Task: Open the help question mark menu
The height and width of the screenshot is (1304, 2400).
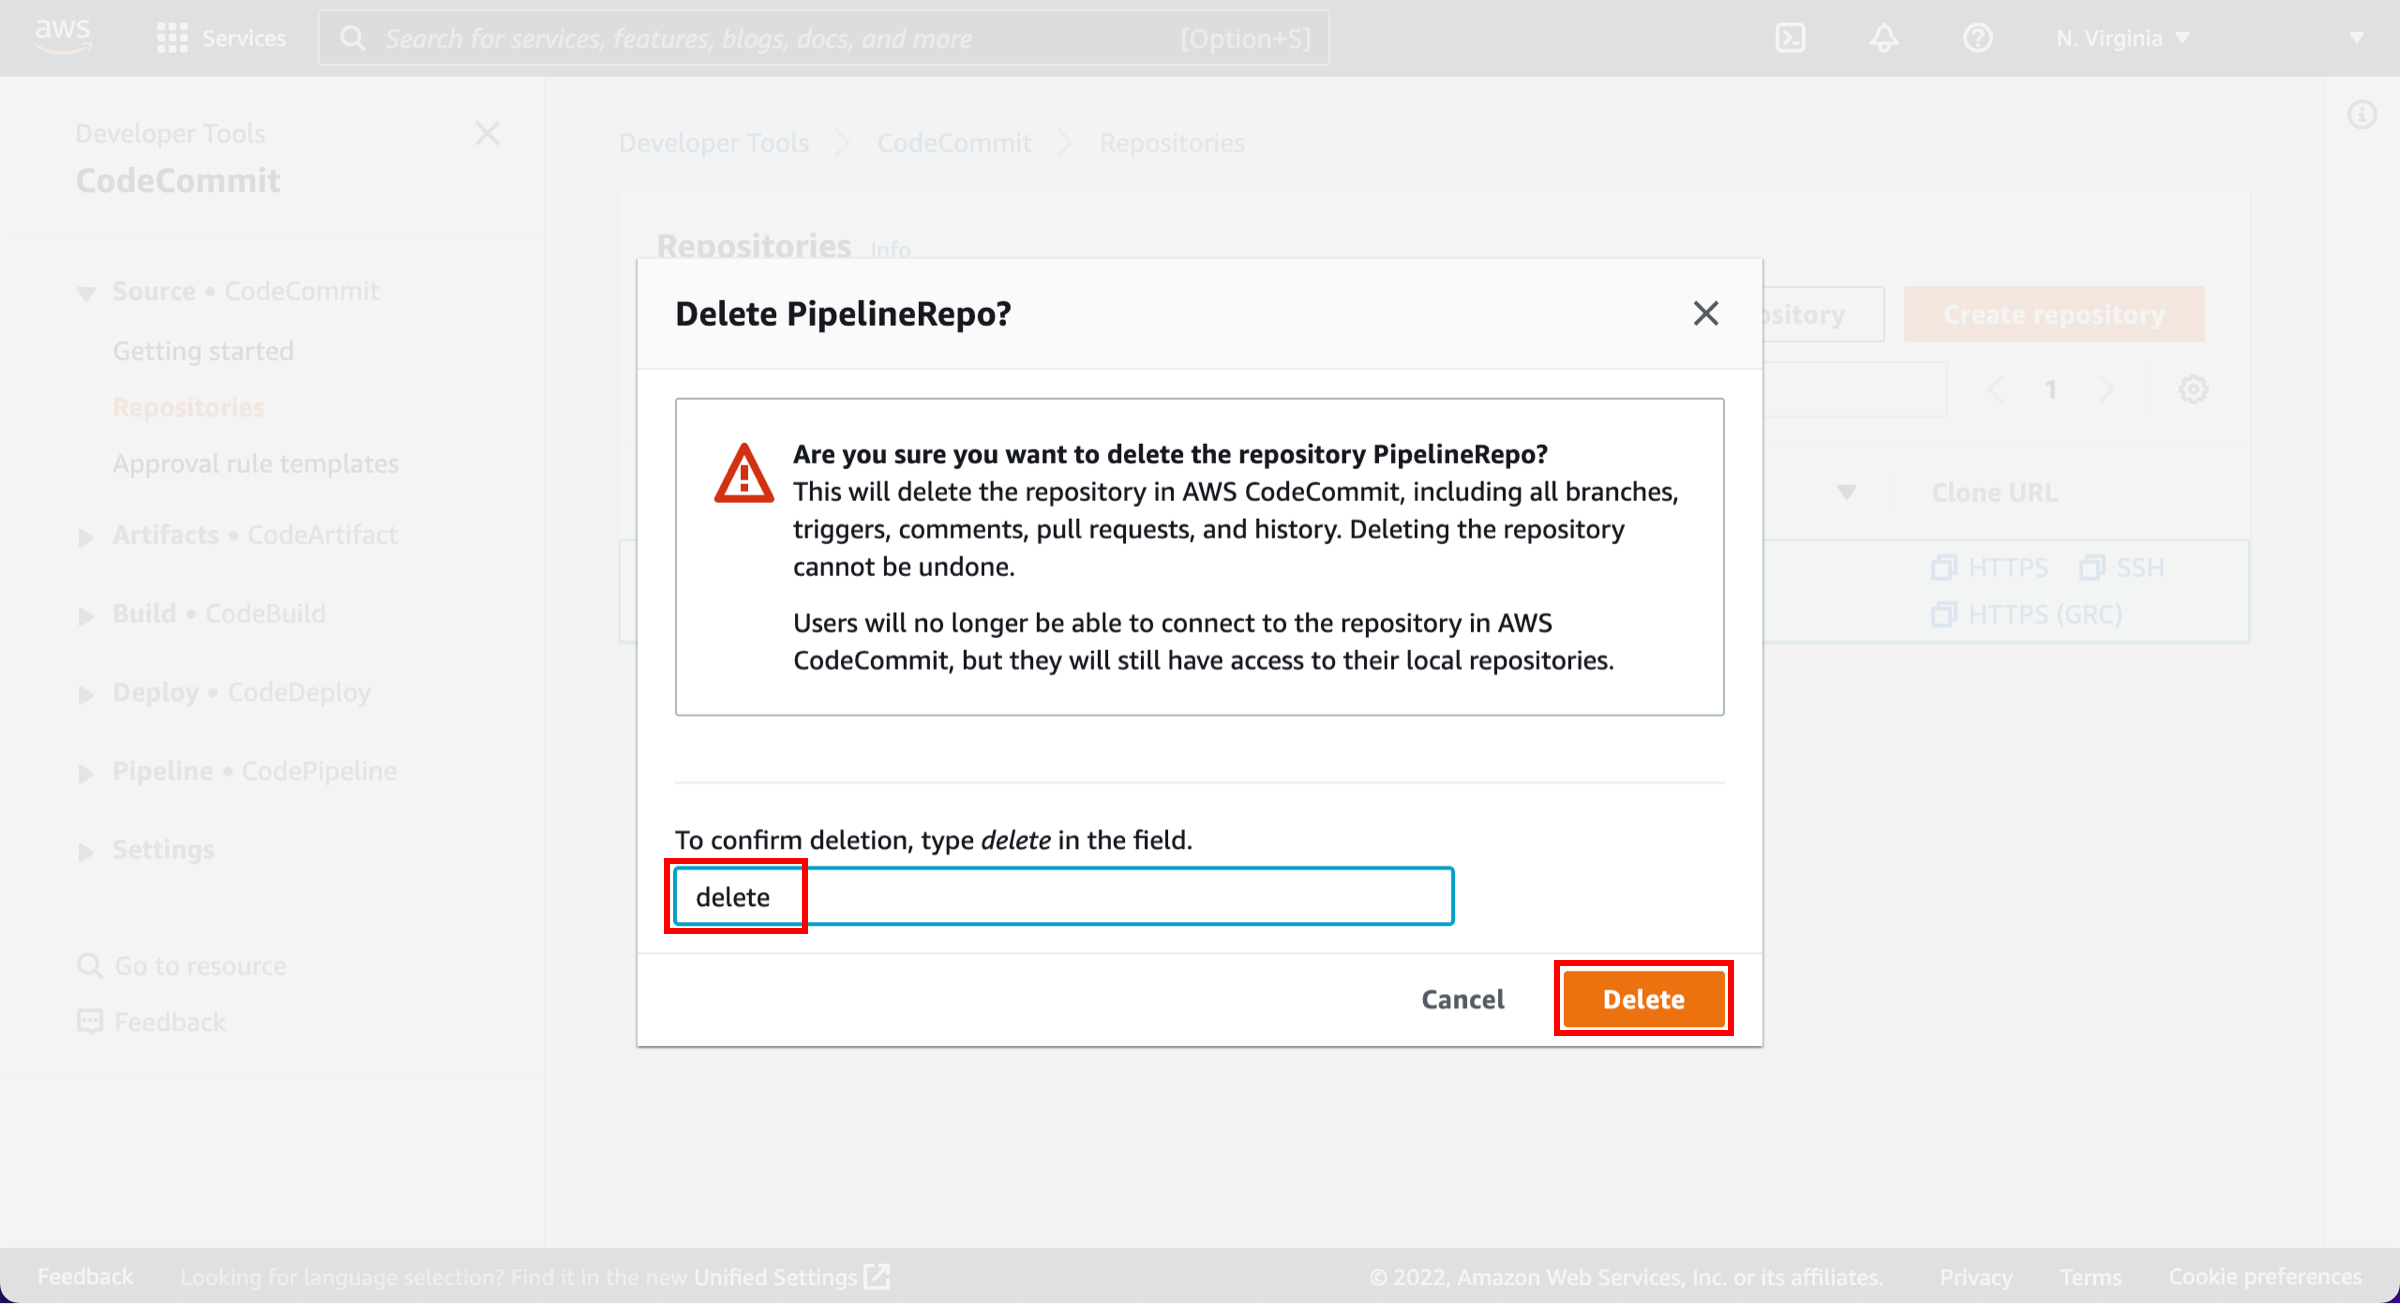Action: (1977, 38)
